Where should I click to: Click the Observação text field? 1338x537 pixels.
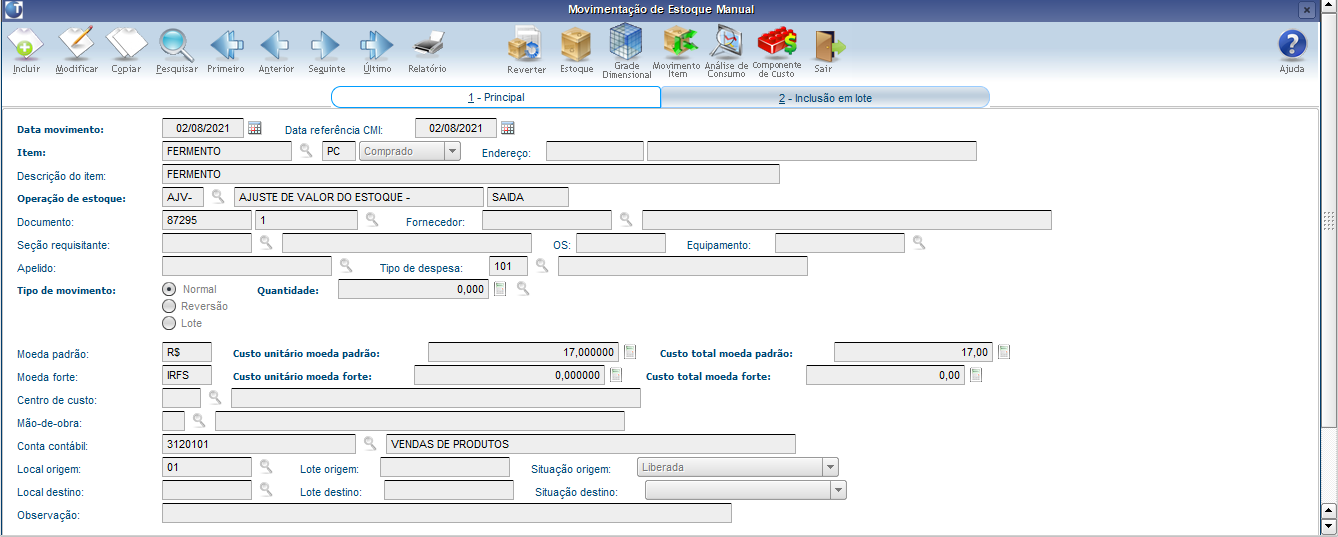click(447, 513)
